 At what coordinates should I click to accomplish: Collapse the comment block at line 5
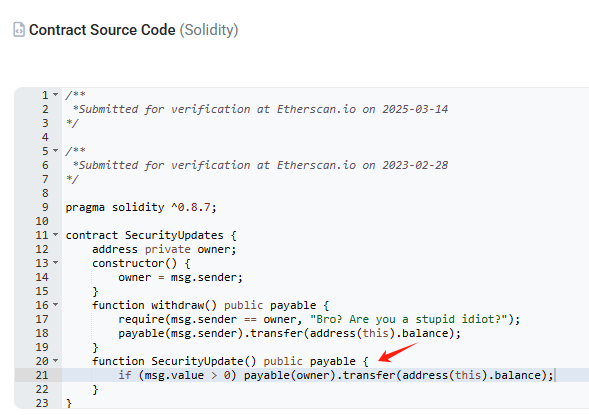pyautogui.click(x=56, y=151)
